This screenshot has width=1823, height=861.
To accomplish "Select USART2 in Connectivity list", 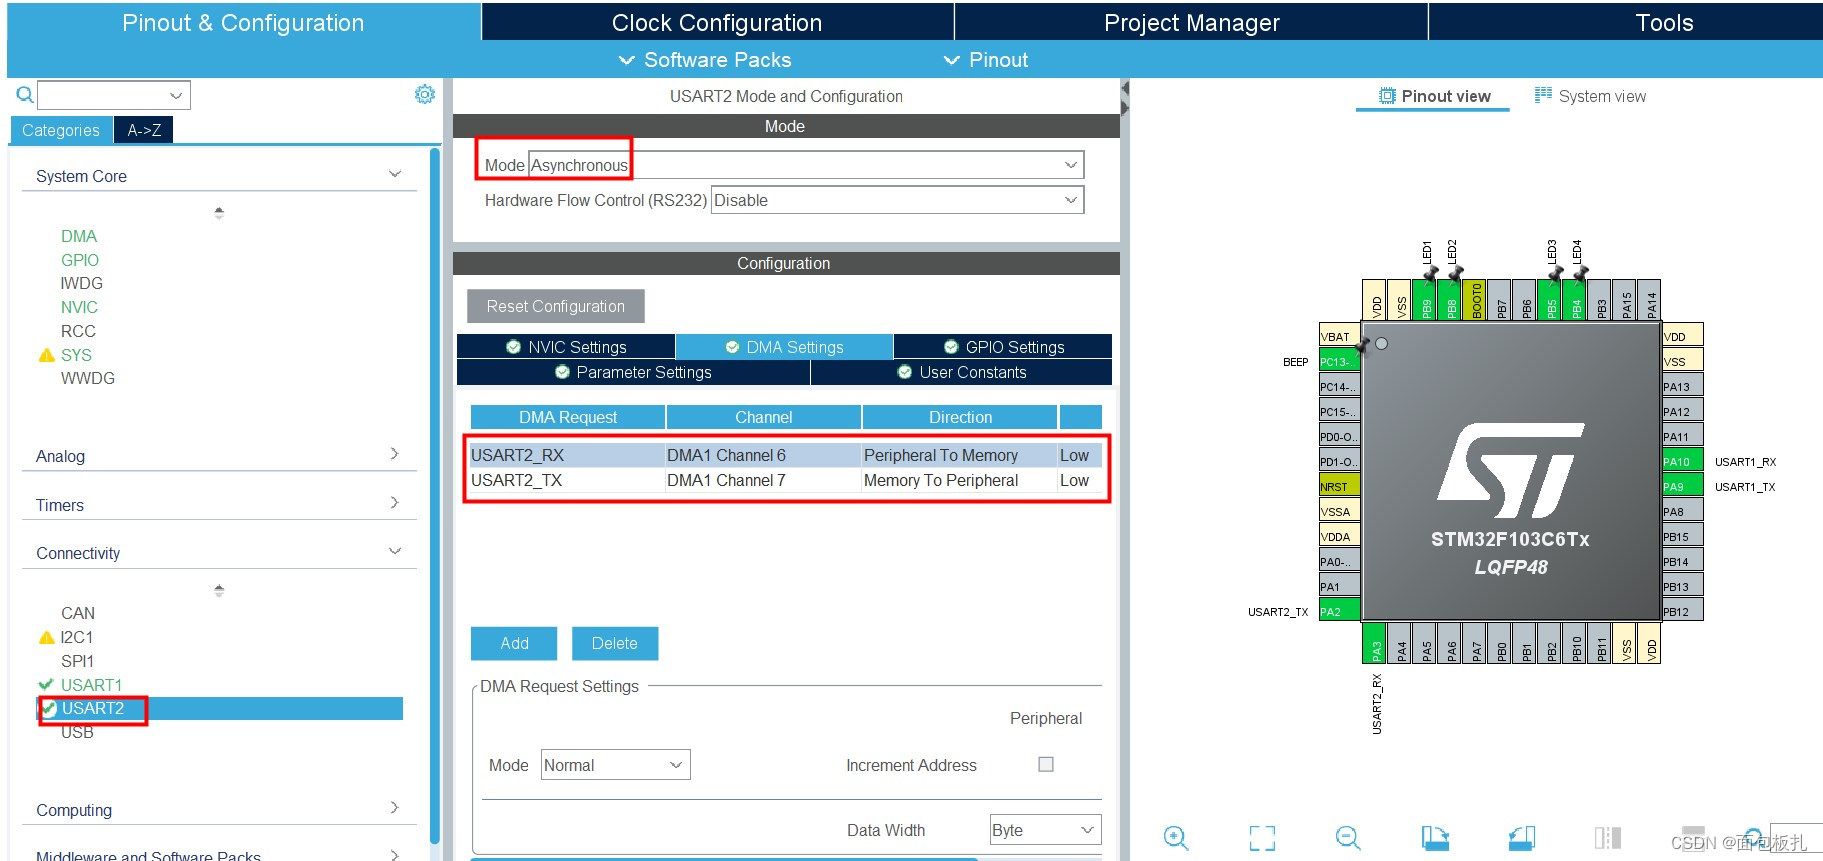I will coord(220,708).
